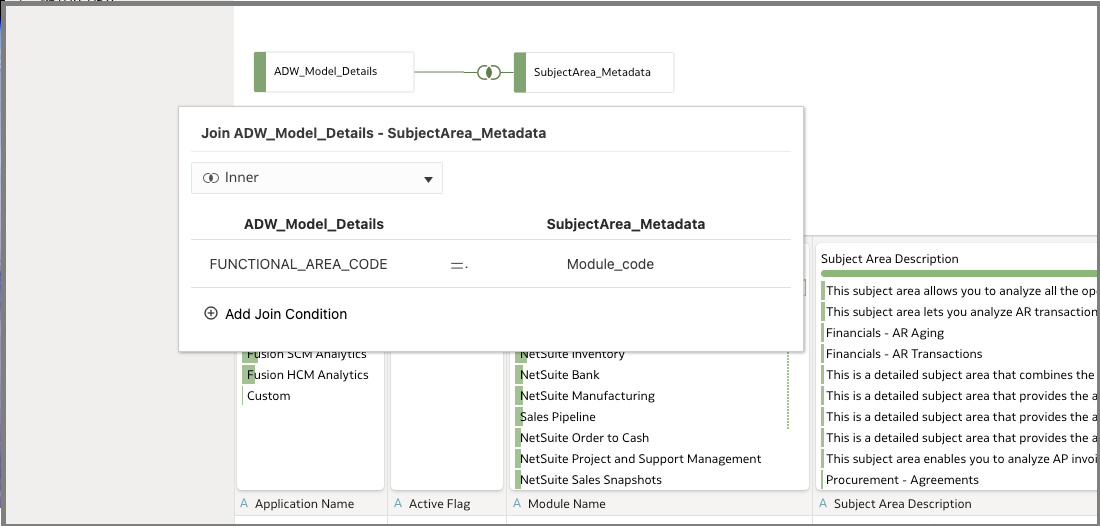Open the Inner join type dropdown

point(427,179)
